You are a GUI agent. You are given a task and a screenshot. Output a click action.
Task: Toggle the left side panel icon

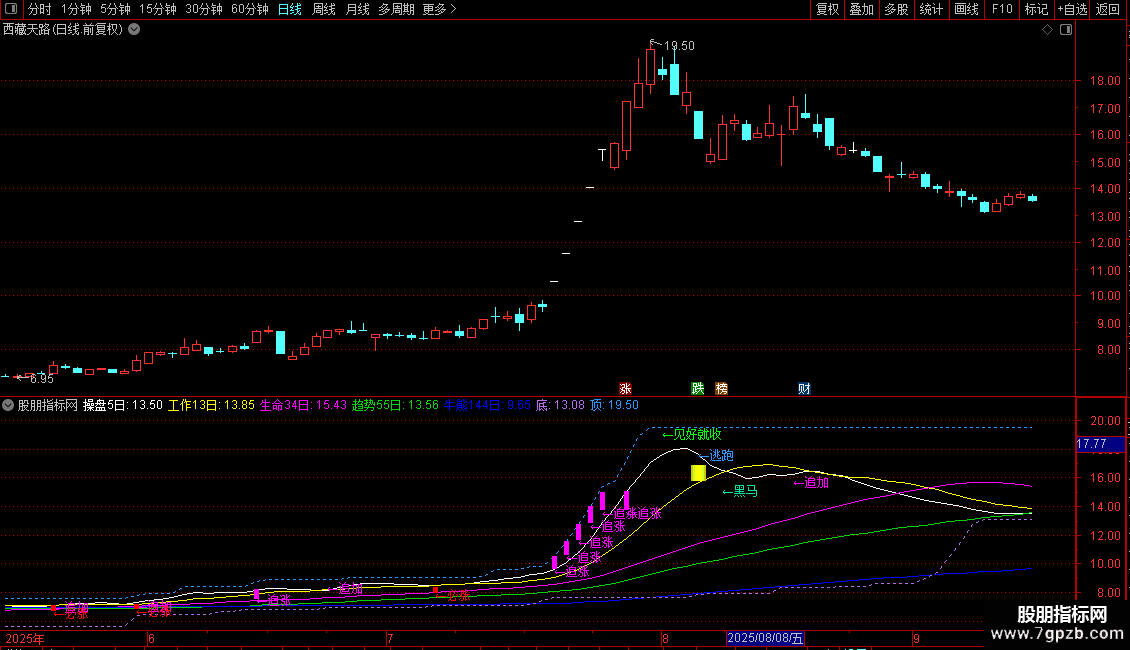tap(11, 9)
